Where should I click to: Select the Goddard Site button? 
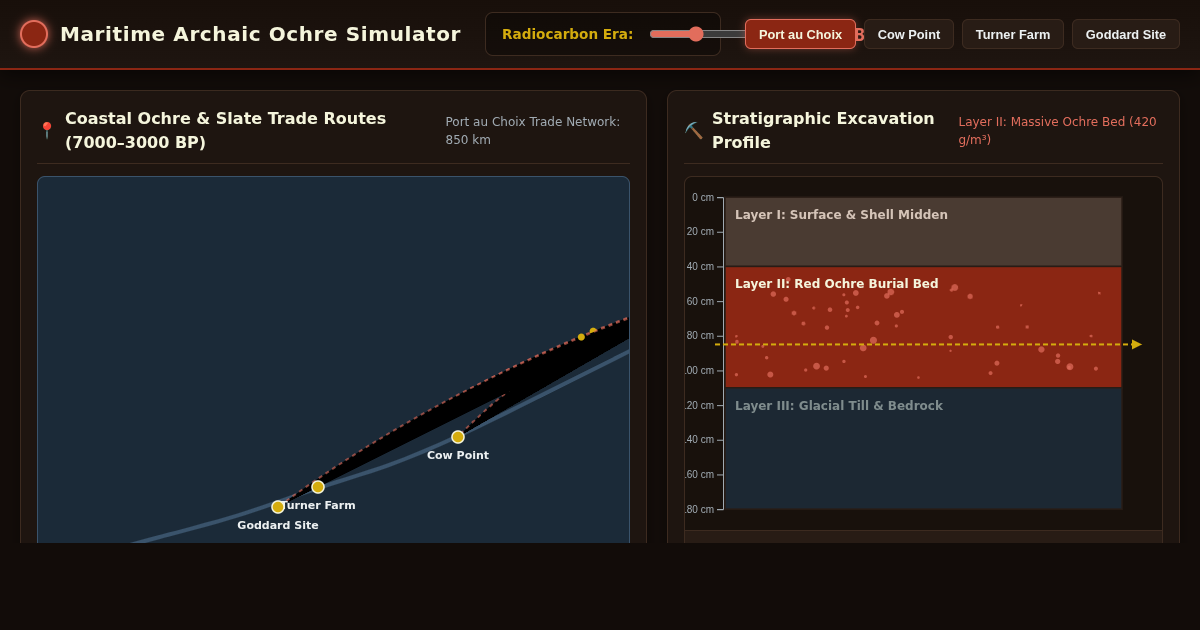[x=1126, y=34]
